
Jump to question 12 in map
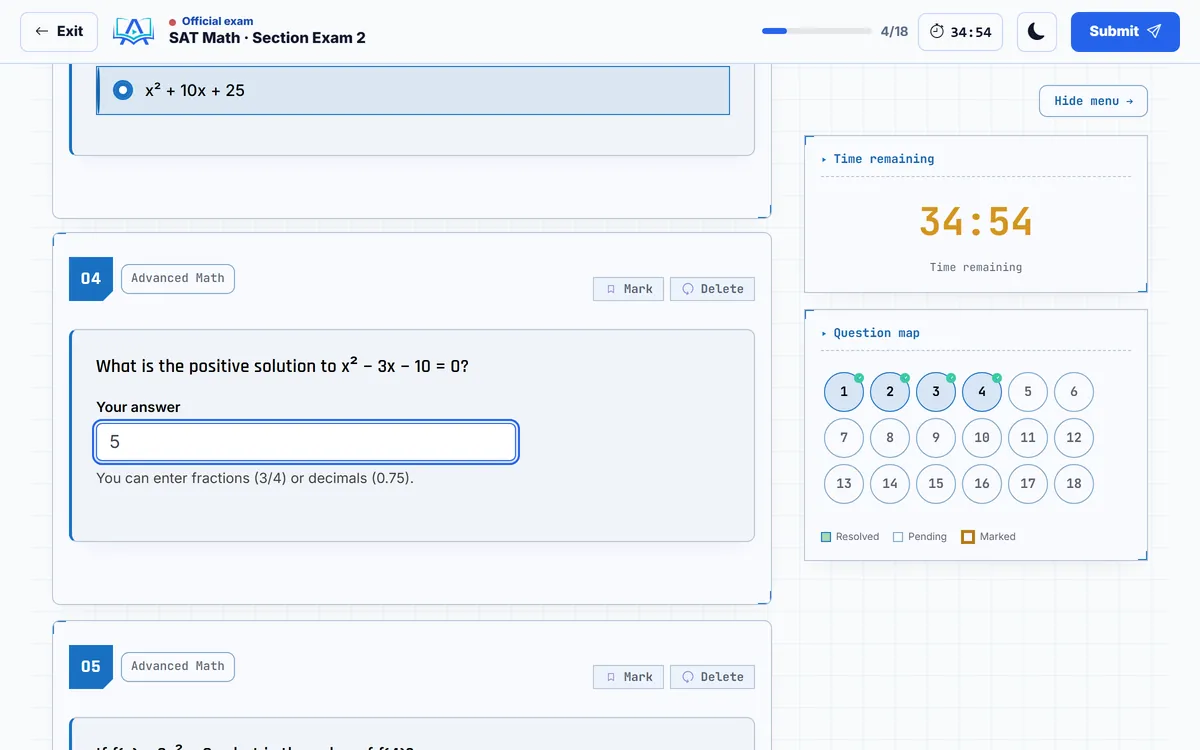[x=1074, y=438]
